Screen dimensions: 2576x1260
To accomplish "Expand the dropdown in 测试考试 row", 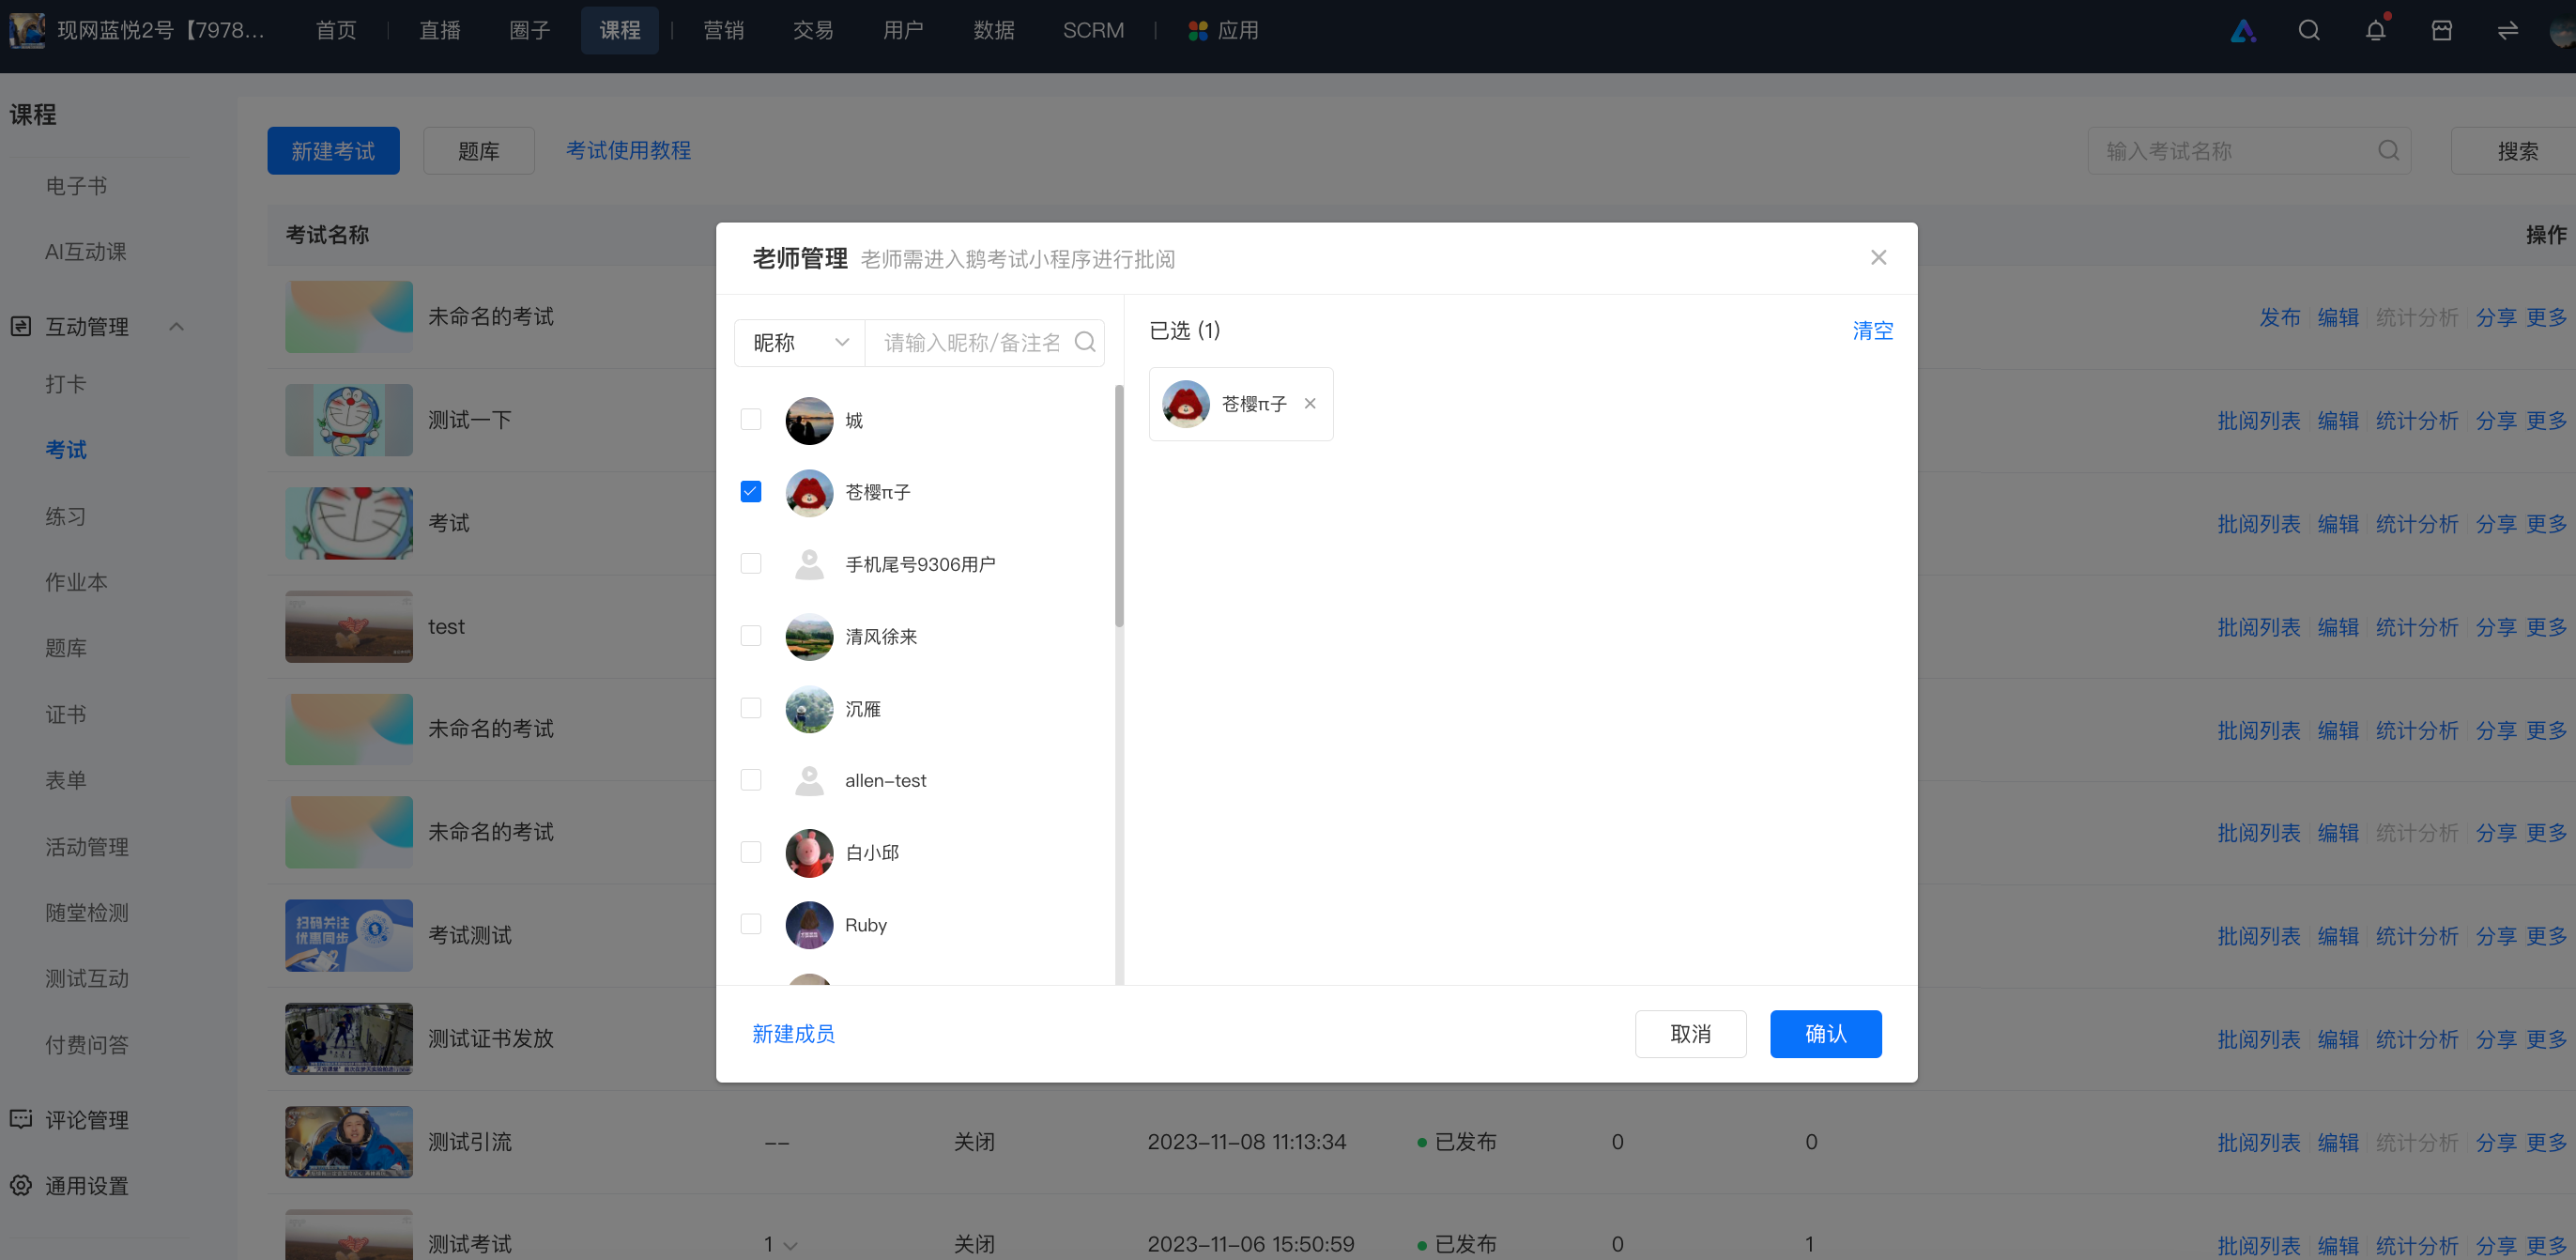I will [x=790, y=1245].
